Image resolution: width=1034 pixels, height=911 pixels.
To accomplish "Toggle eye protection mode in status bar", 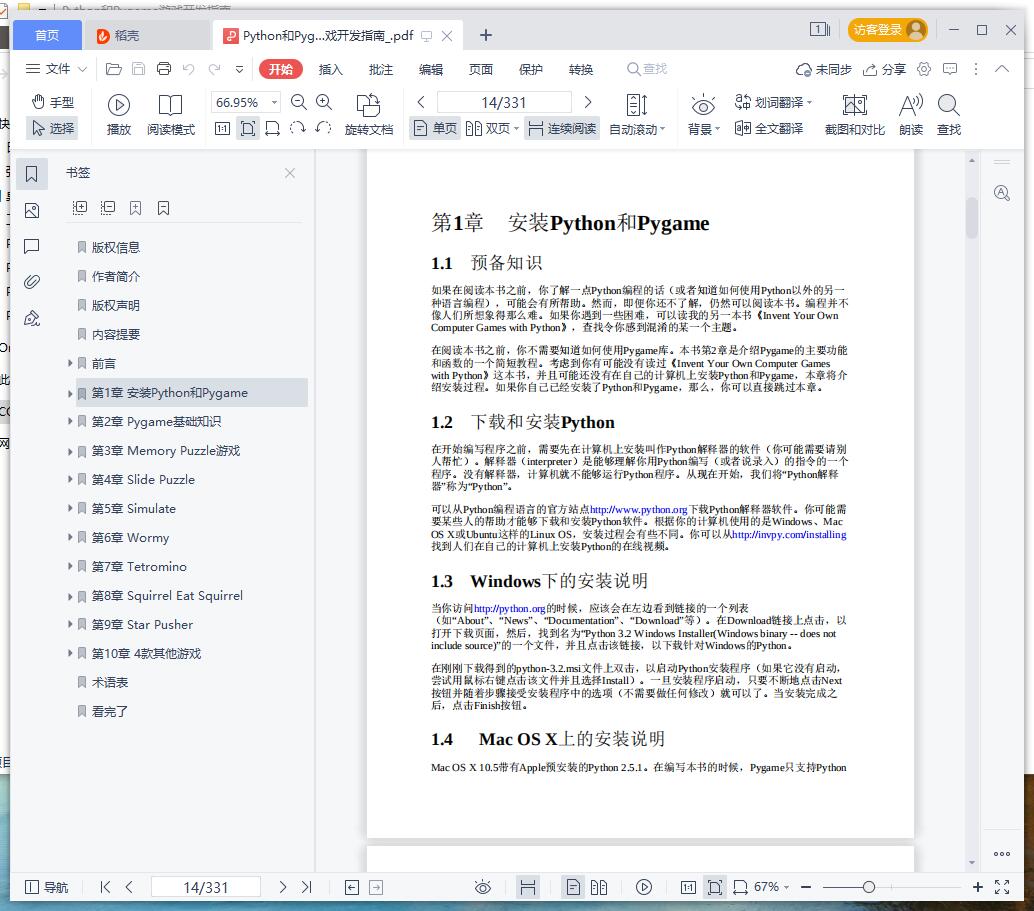I will 483,887.
